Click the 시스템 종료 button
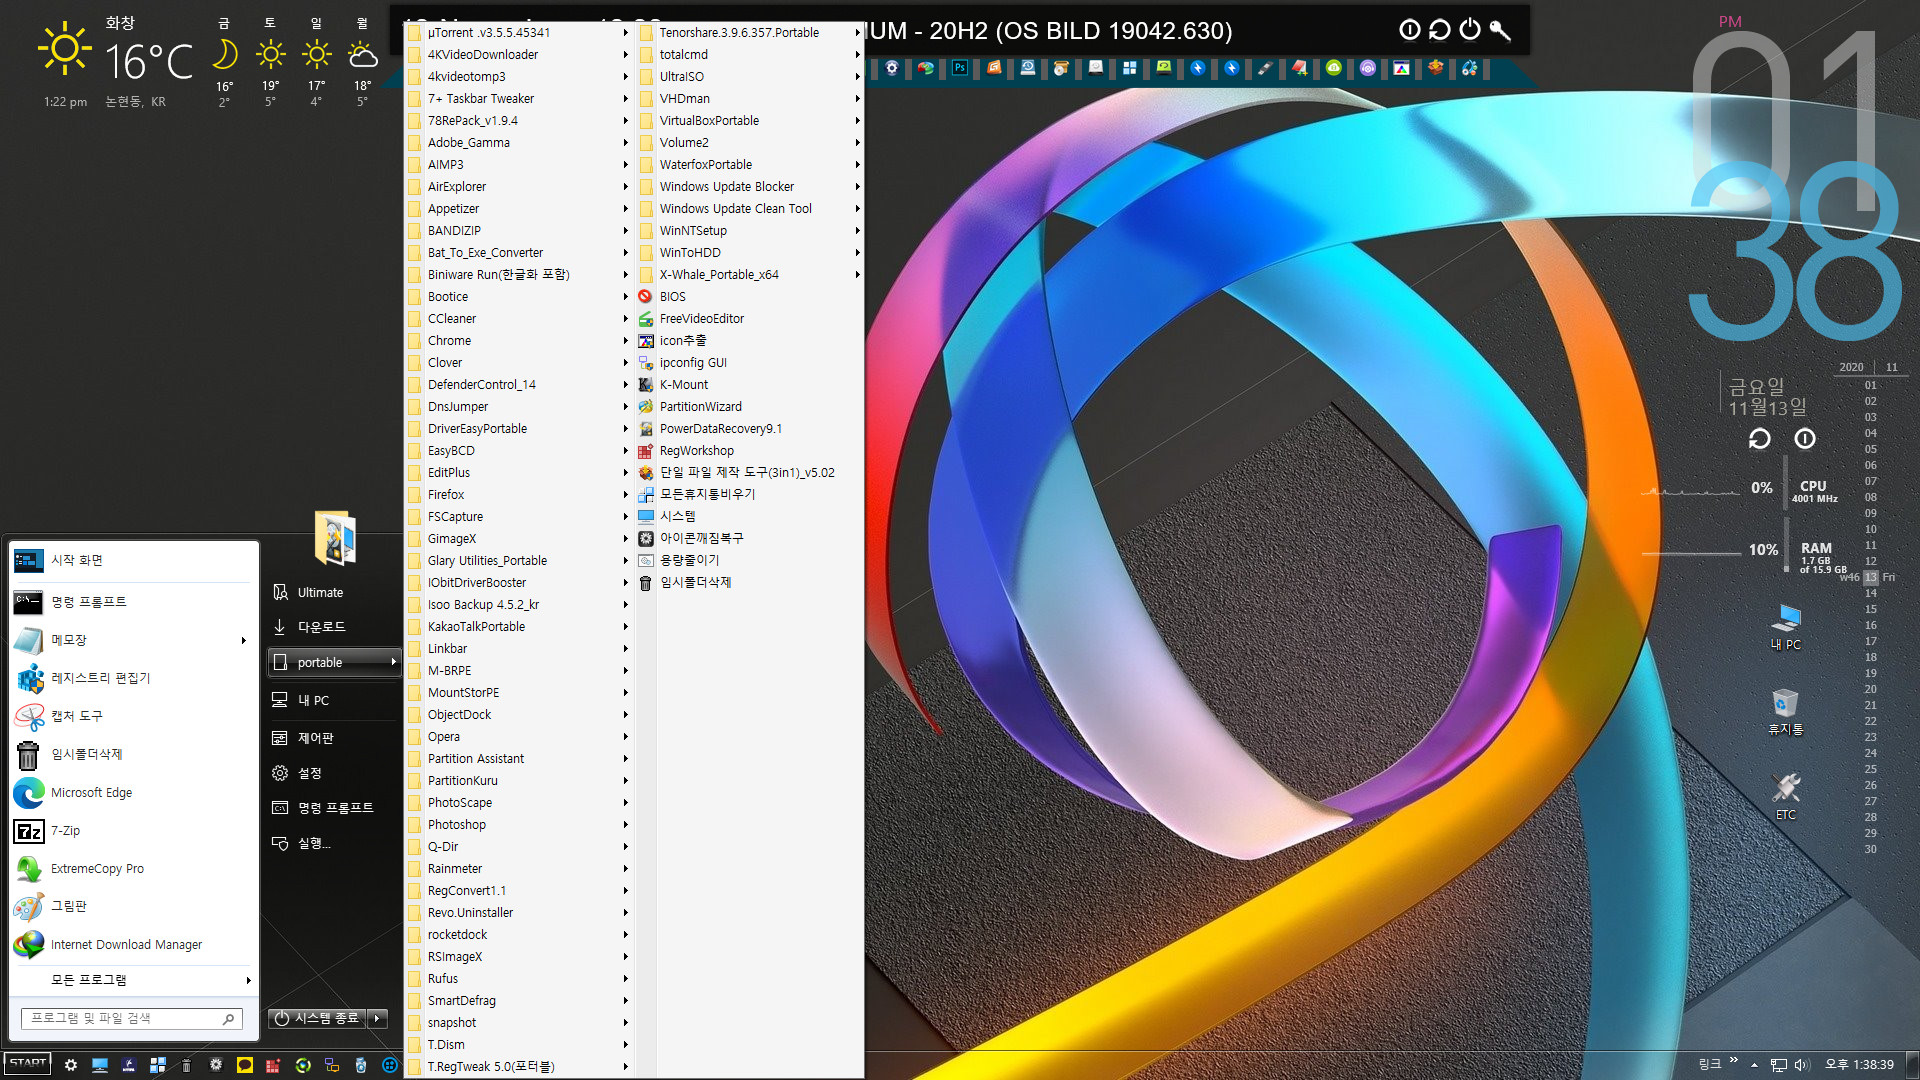Image resolution: width=1920 pixels, height=1080 pixels. coord(318,1018)
